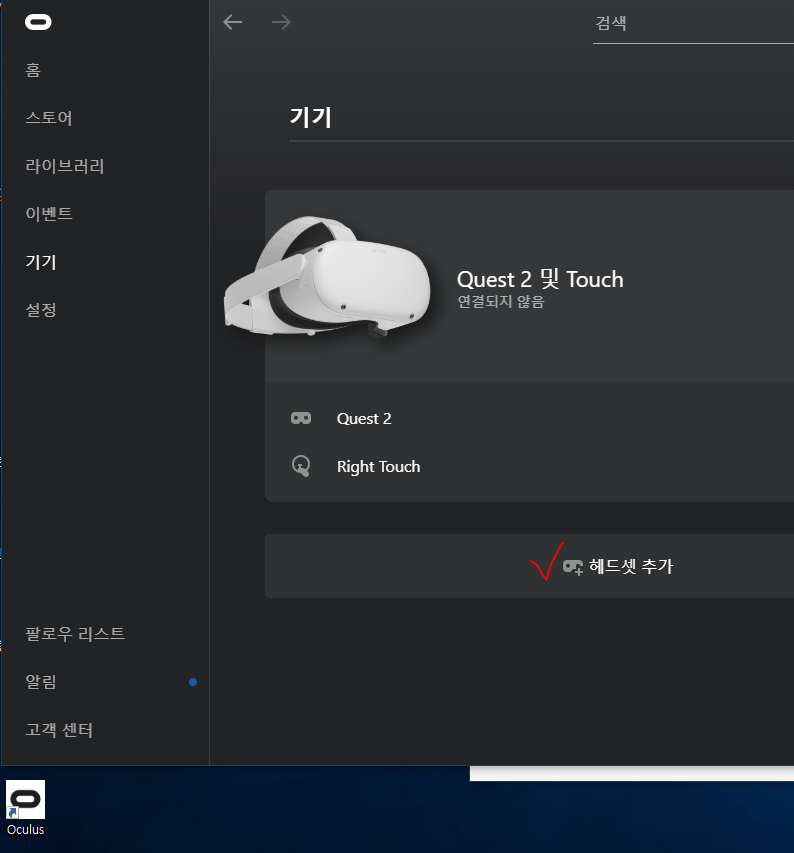Viewport: 794px width, 853px height.
Task: Click the Right Touch controller icon
Action: [x=301, y=466]
